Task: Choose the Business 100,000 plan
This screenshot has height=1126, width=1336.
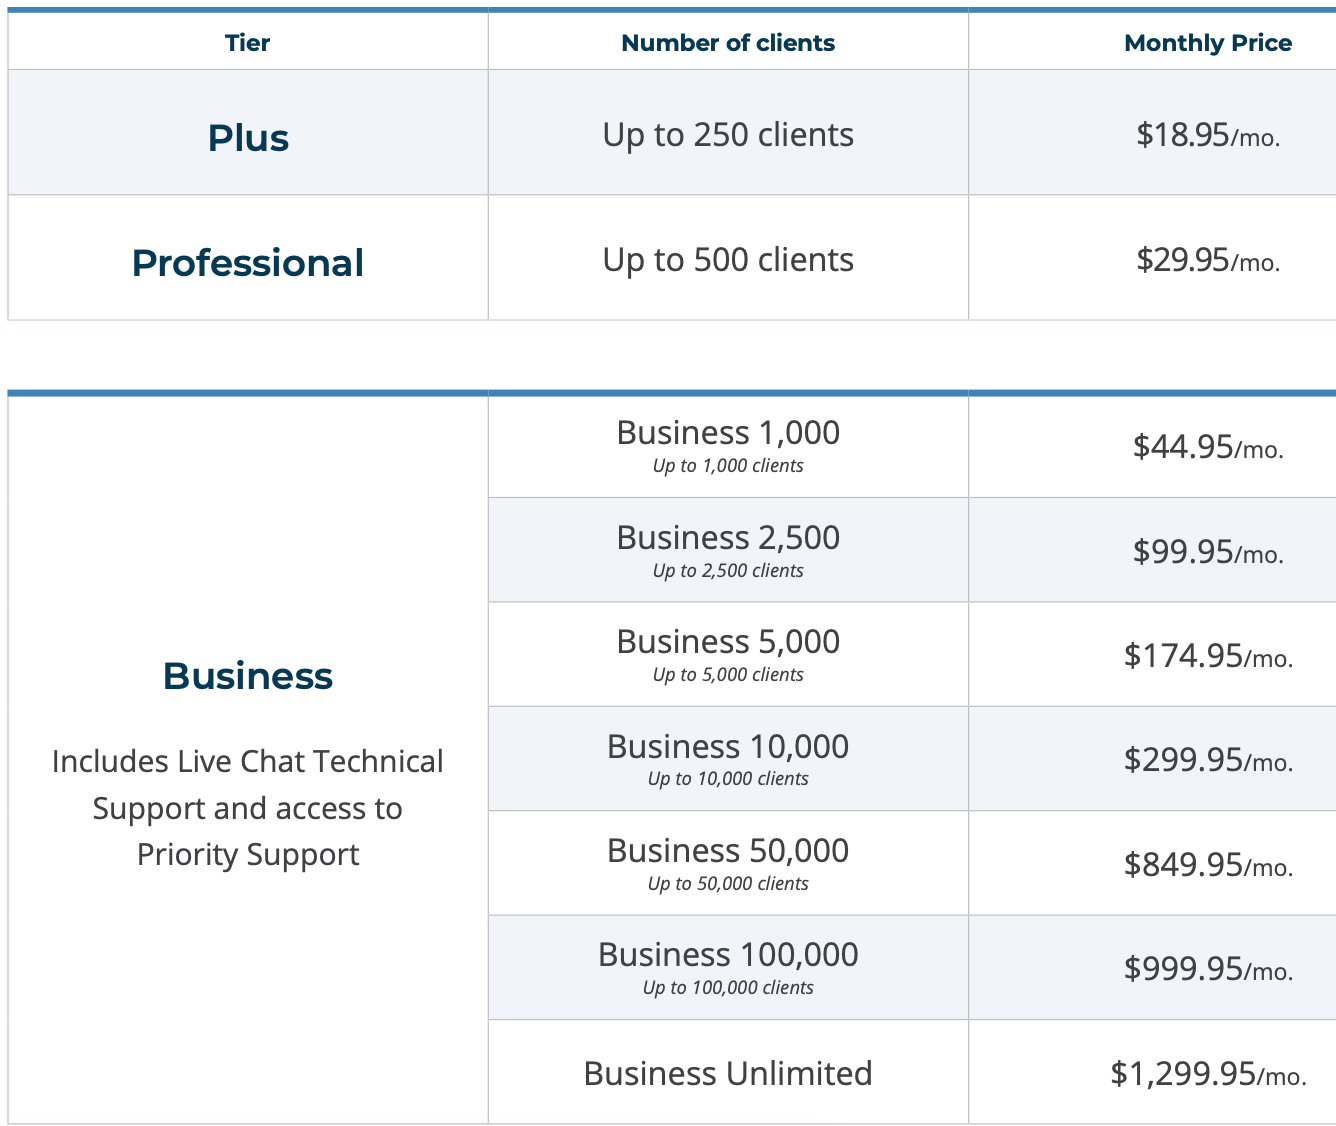Action: pyautogui.click(x=728, y=968)
